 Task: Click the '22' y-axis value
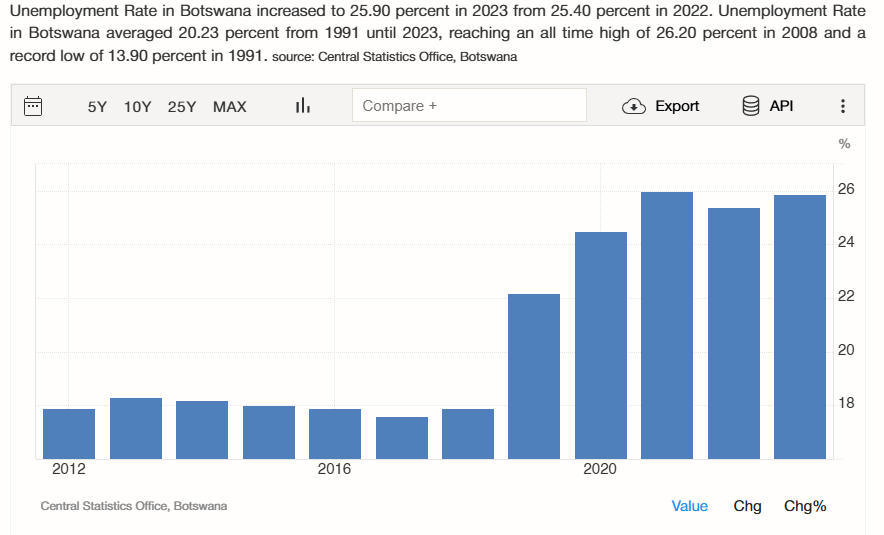[x=846, y=297]
